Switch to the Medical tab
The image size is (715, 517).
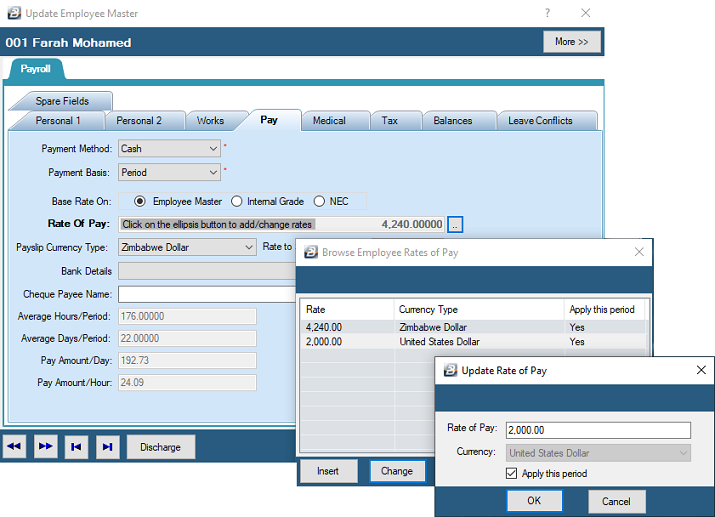point(329,120)
